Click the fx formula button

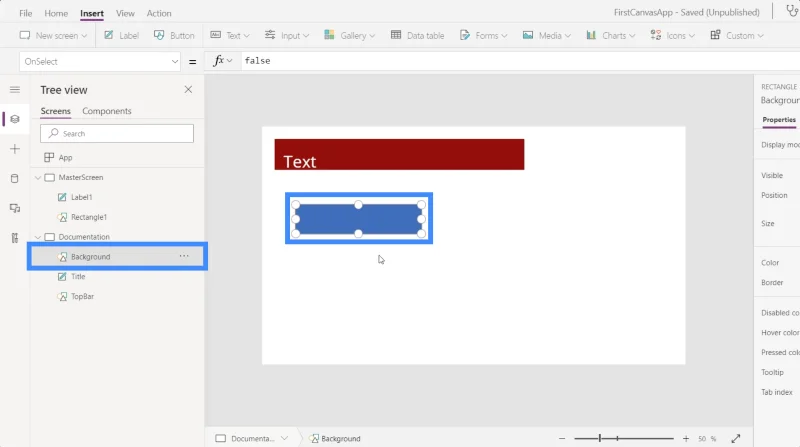point(222,61)
